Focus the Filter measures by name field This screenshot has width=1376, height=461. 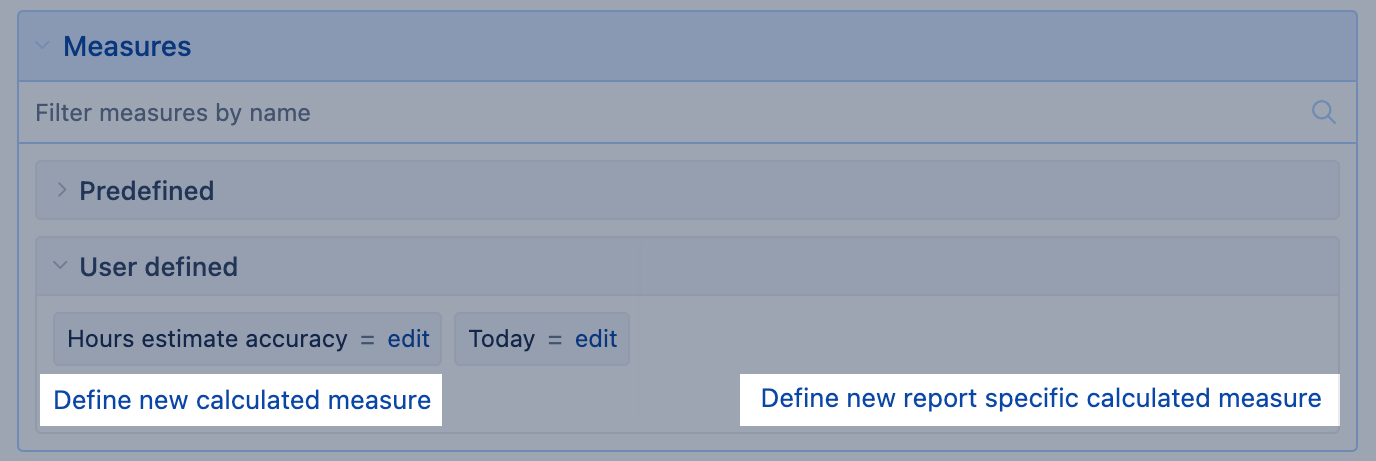pyautogui.click(x=600, y=113)
